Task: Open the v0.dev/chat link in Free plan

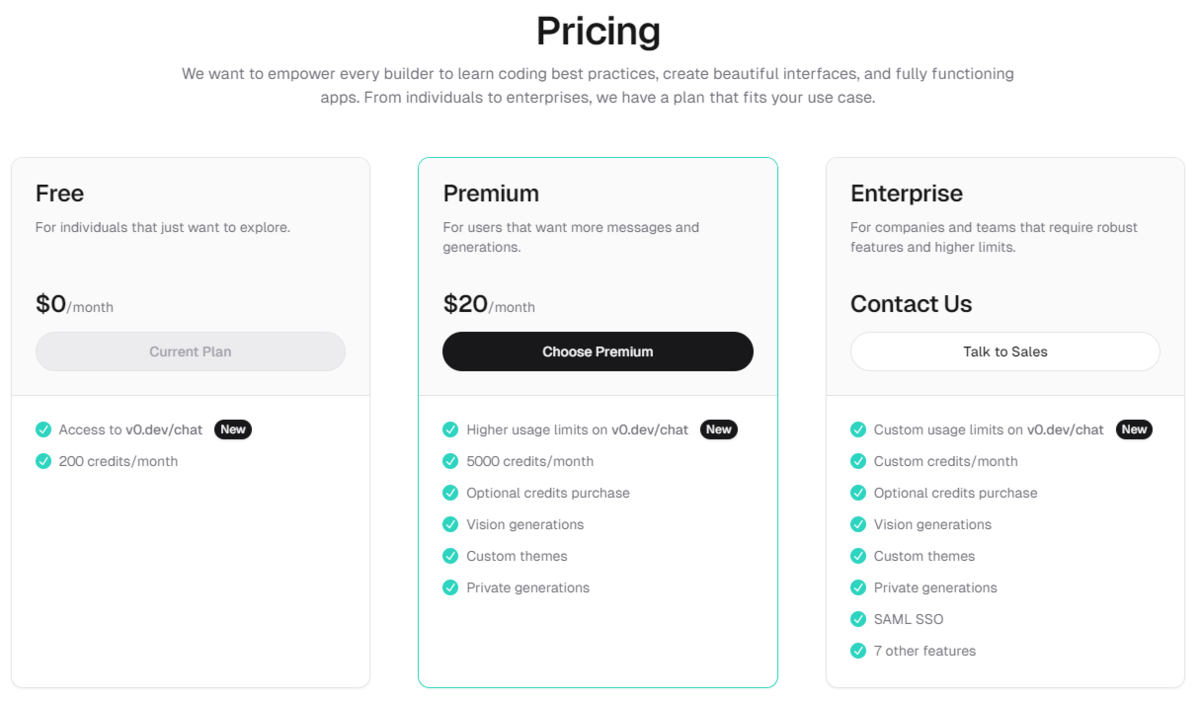Action: click(164, 429)
